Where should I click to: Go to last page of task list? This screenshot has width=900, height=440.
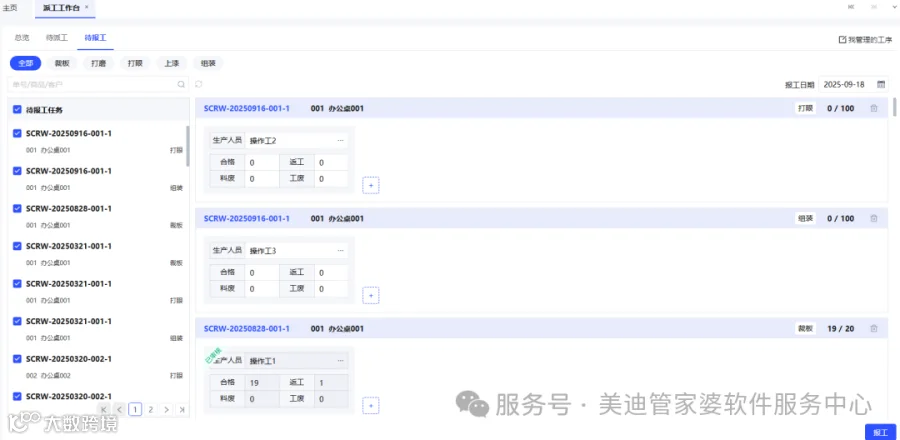coord(181,410)
